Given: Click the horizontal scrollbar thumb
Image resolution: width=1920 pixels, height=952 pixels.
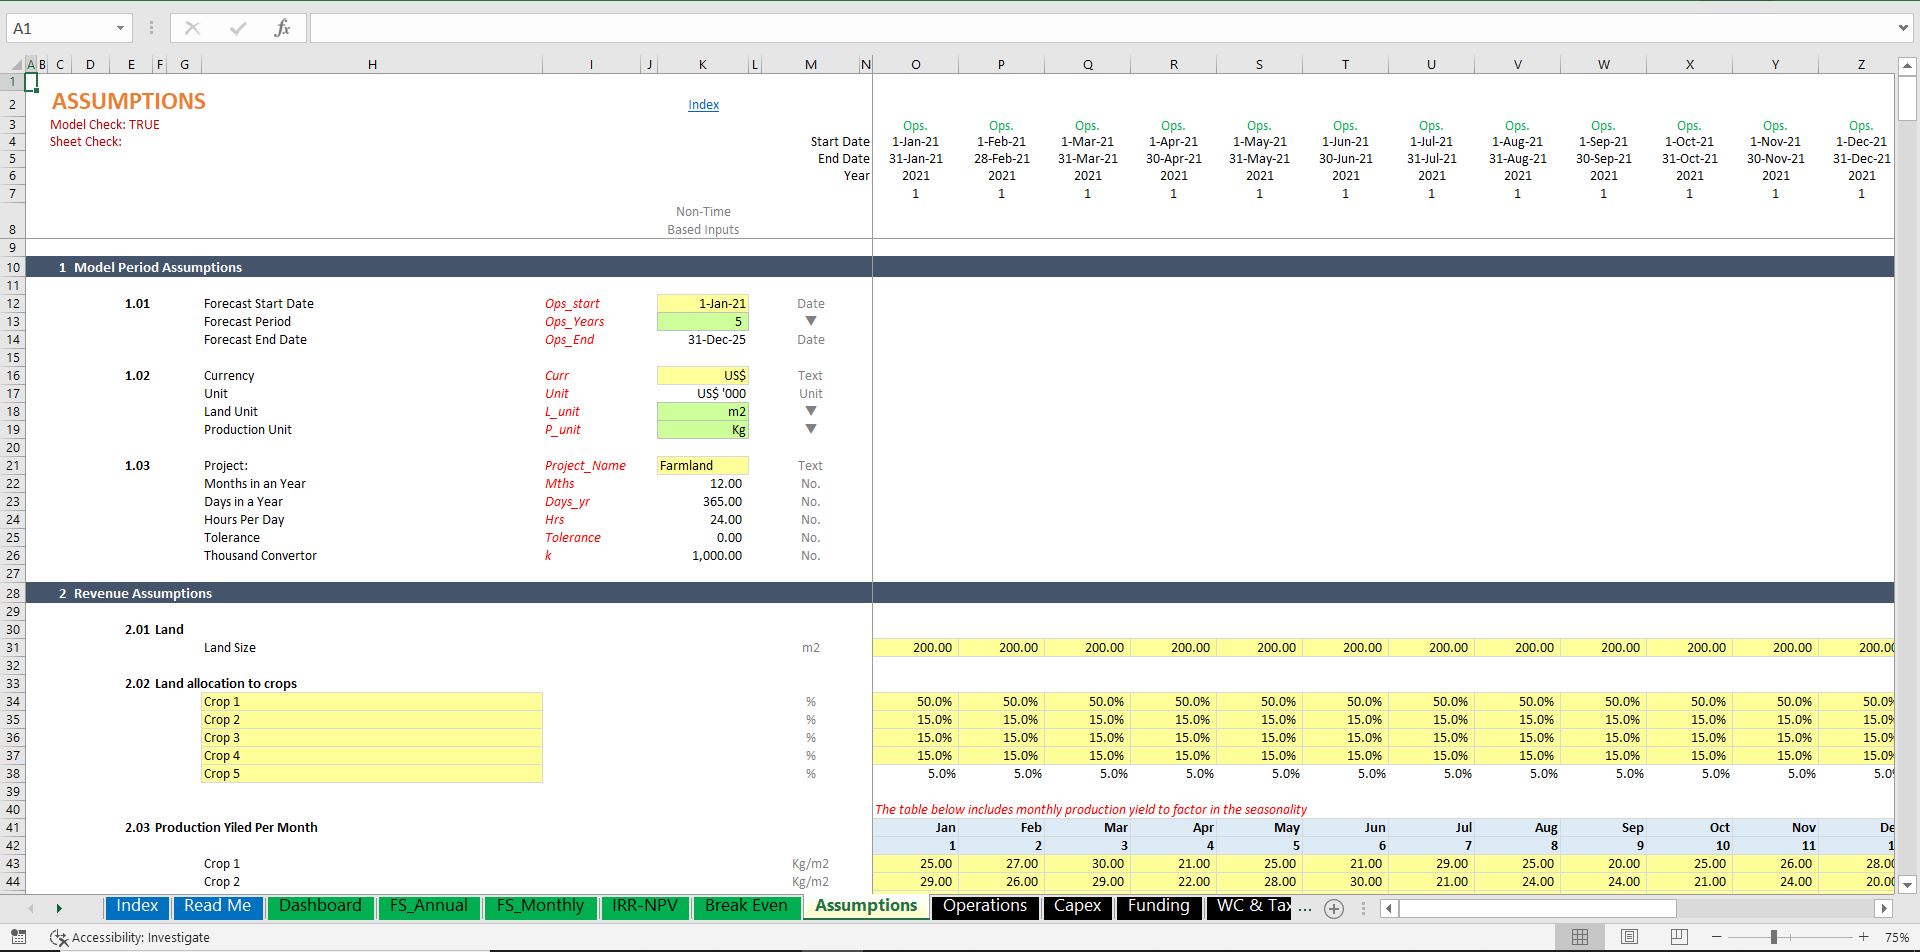Looking at the screenshot, I should click(1538, 908).
